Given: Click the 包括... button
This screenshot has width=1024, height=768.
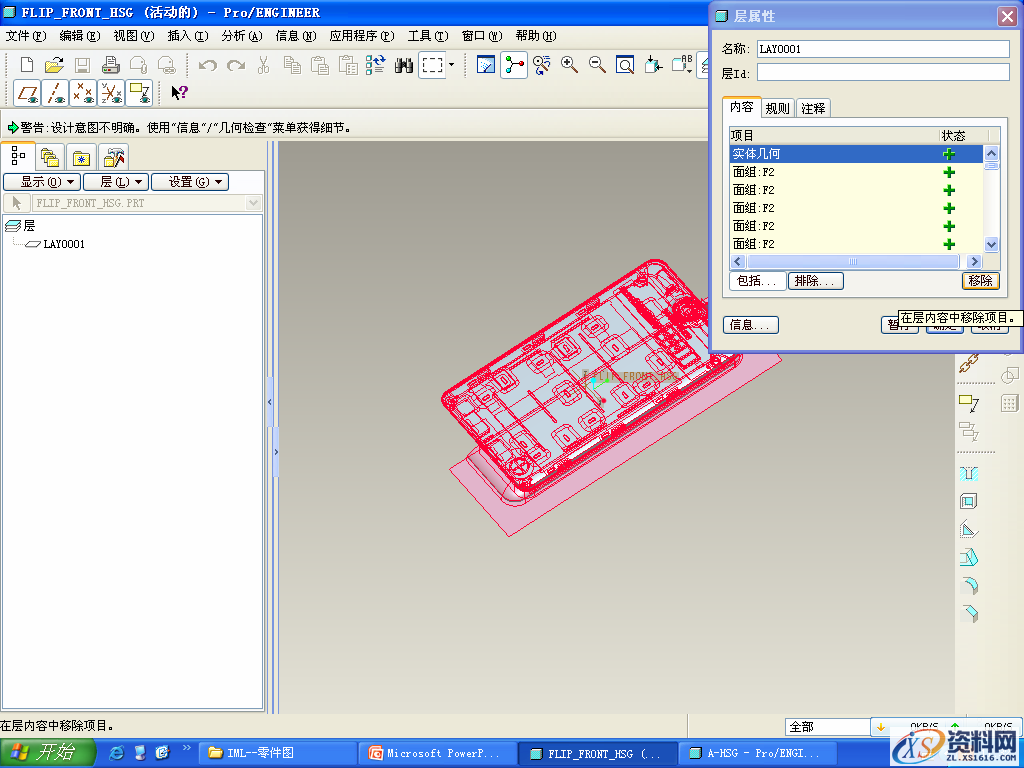Looking at the screenshot, I should 757,281.
